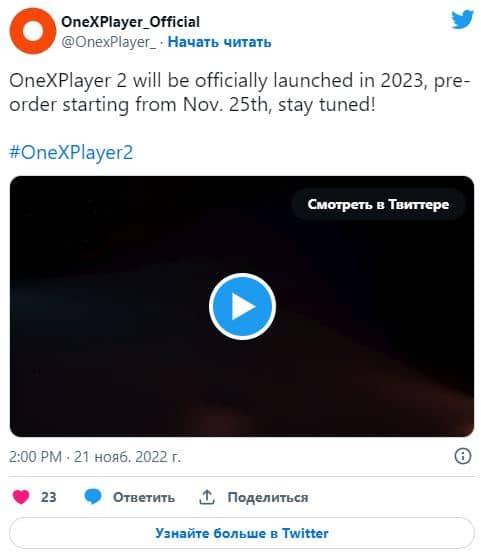Click the blue reply bubble icon

coord(93,496)
